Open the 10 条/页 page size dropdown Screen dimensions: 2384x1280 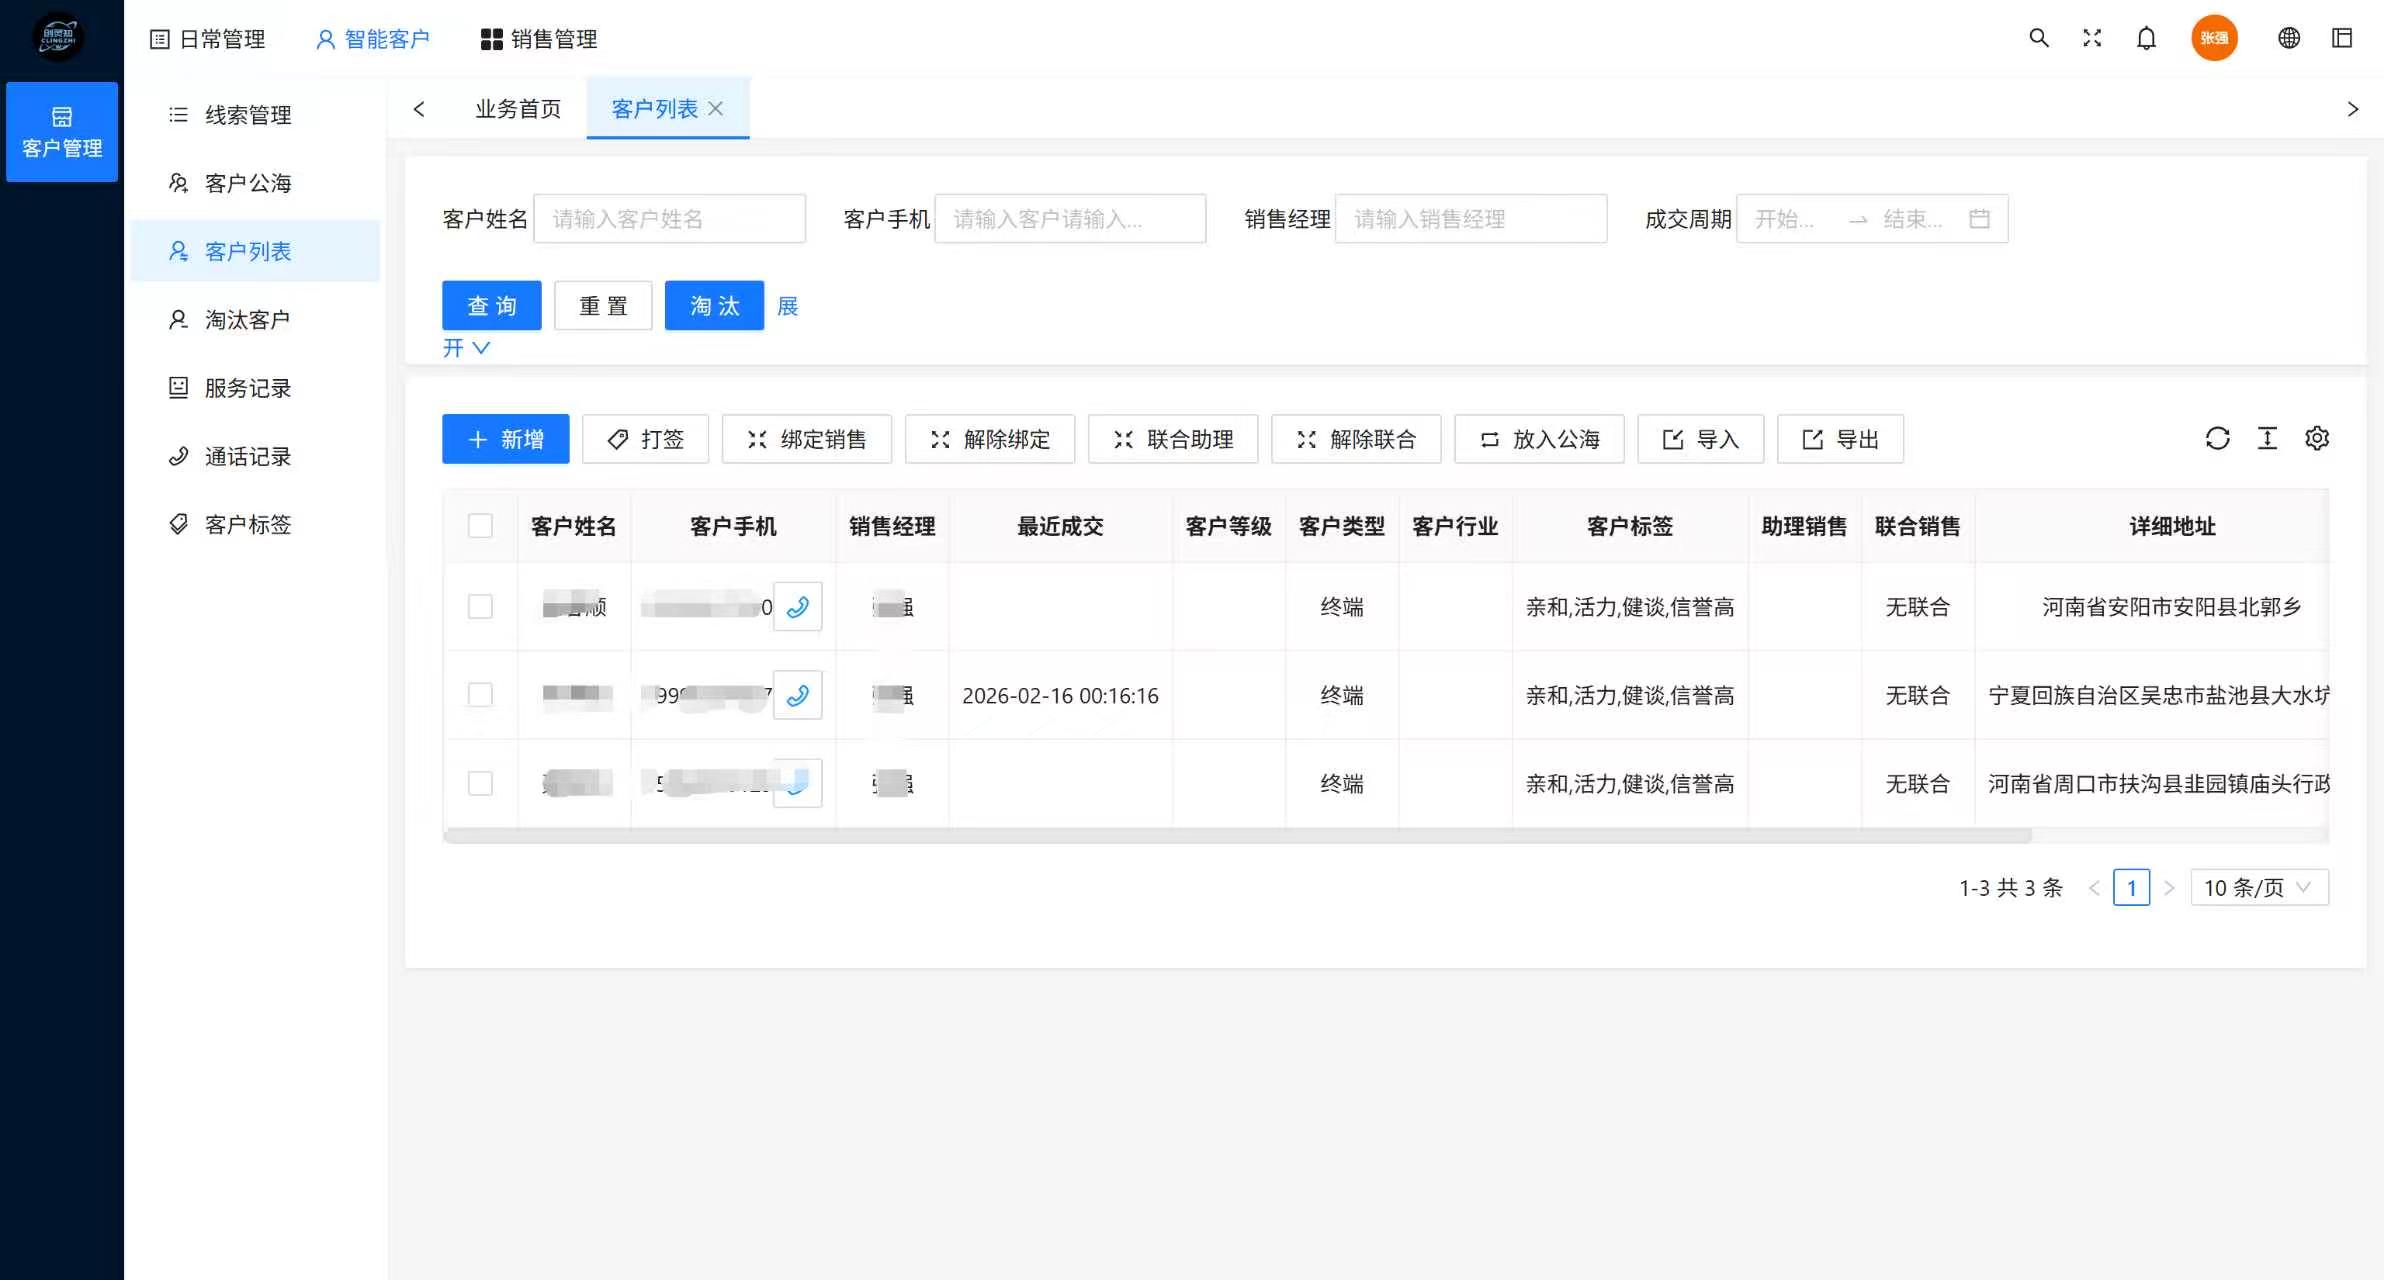pos(2259,888)
